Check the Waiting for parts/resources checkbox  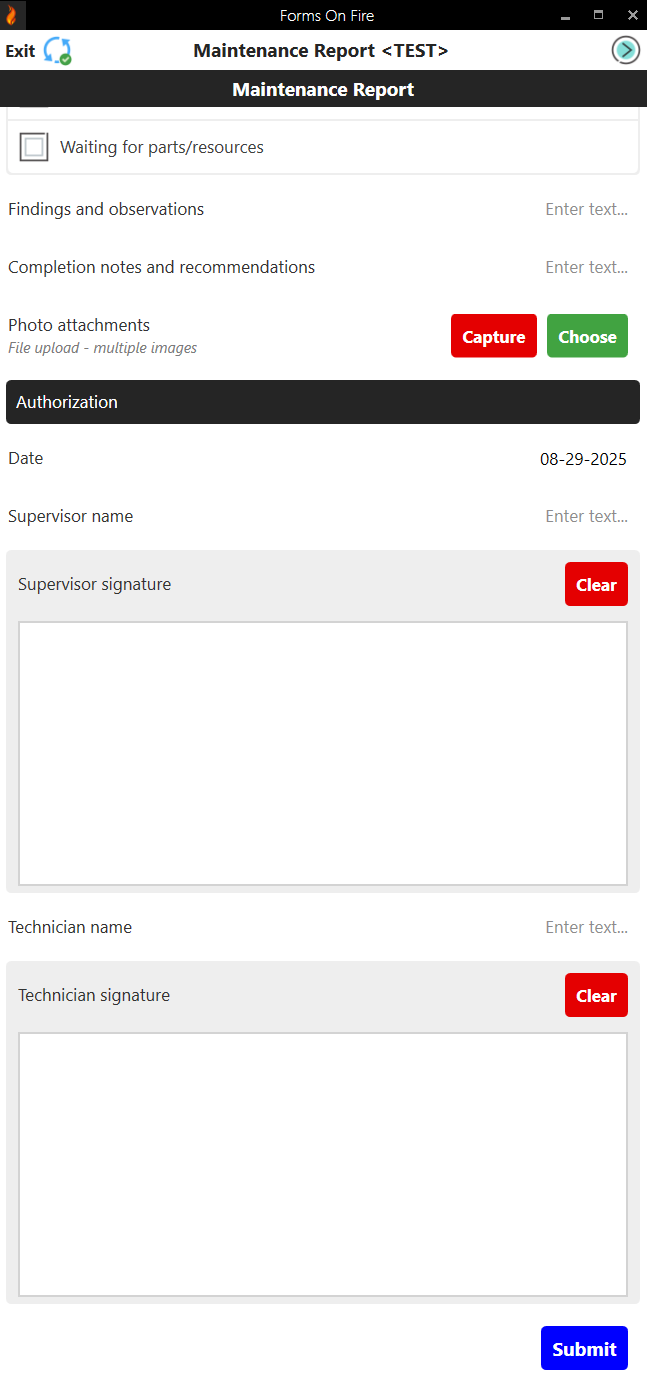(x=33, y=146)
